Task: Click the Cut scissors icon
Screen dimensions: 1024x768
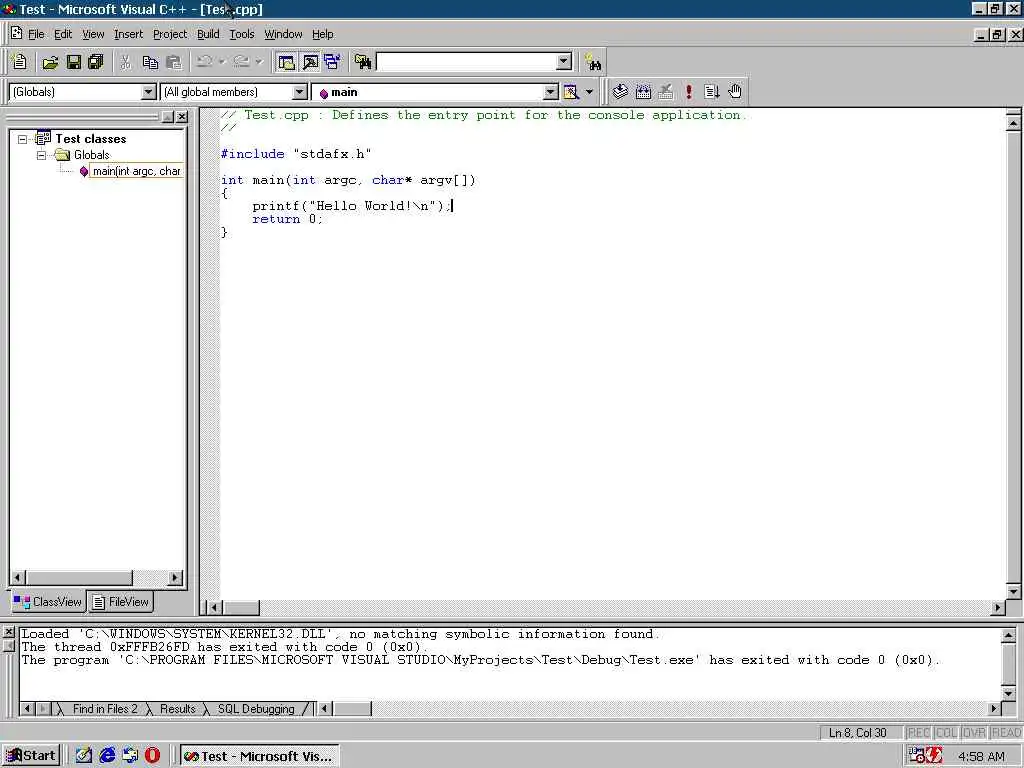Action: (x=125, y=62)
